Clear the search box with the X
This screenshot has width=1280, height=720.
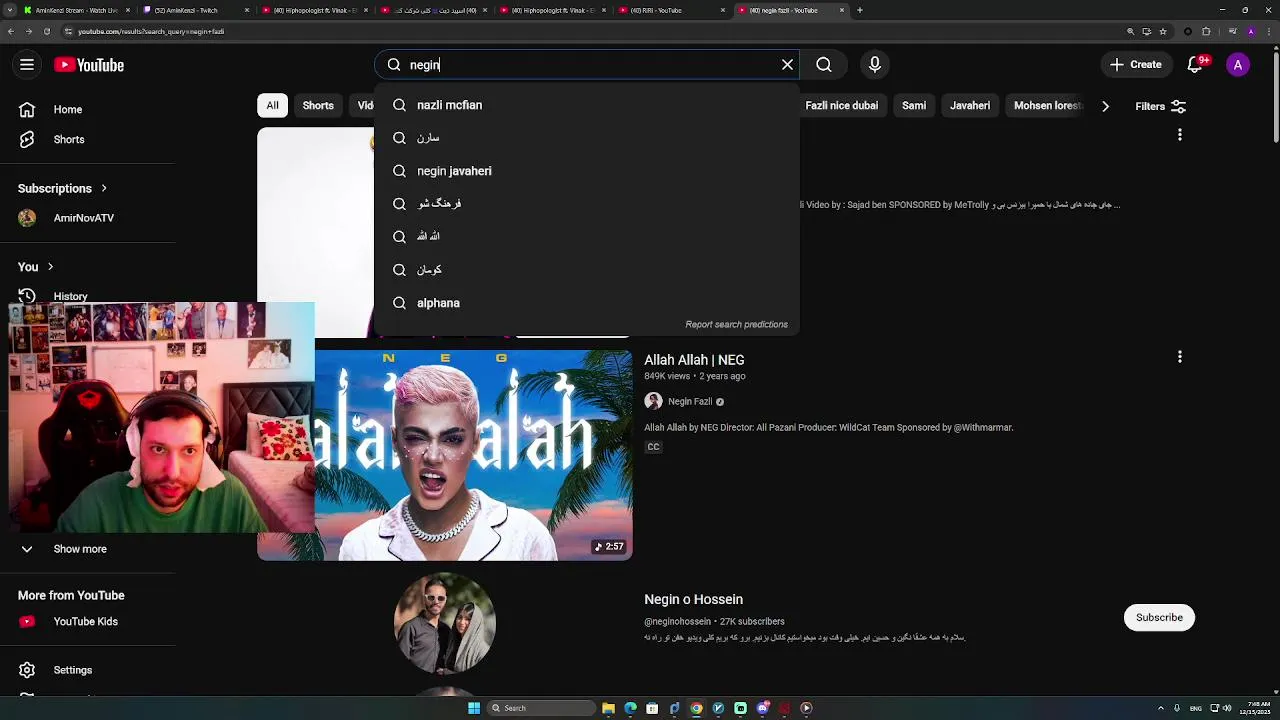(787, 65)
